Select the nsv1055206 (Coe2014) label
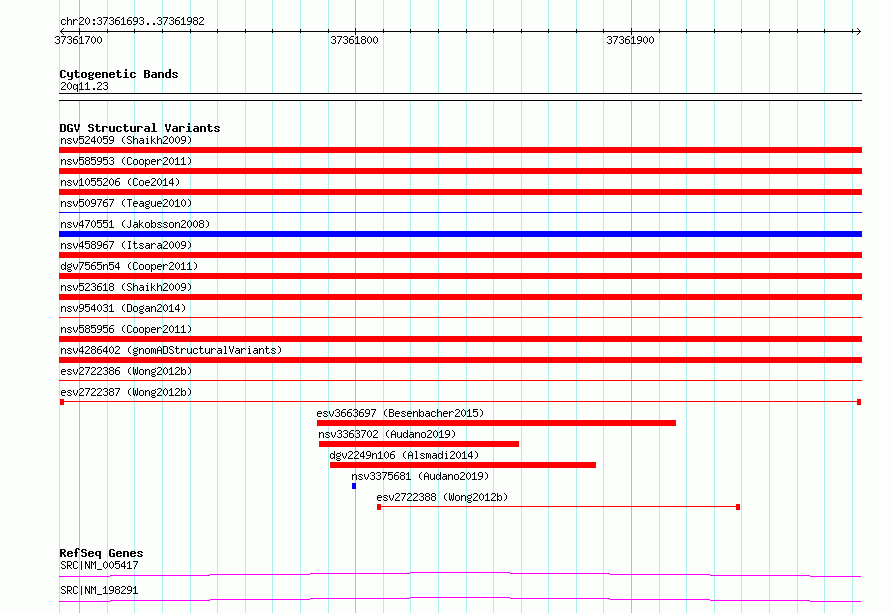The height and width of the screenshot is (613, 890). [120, 182]
